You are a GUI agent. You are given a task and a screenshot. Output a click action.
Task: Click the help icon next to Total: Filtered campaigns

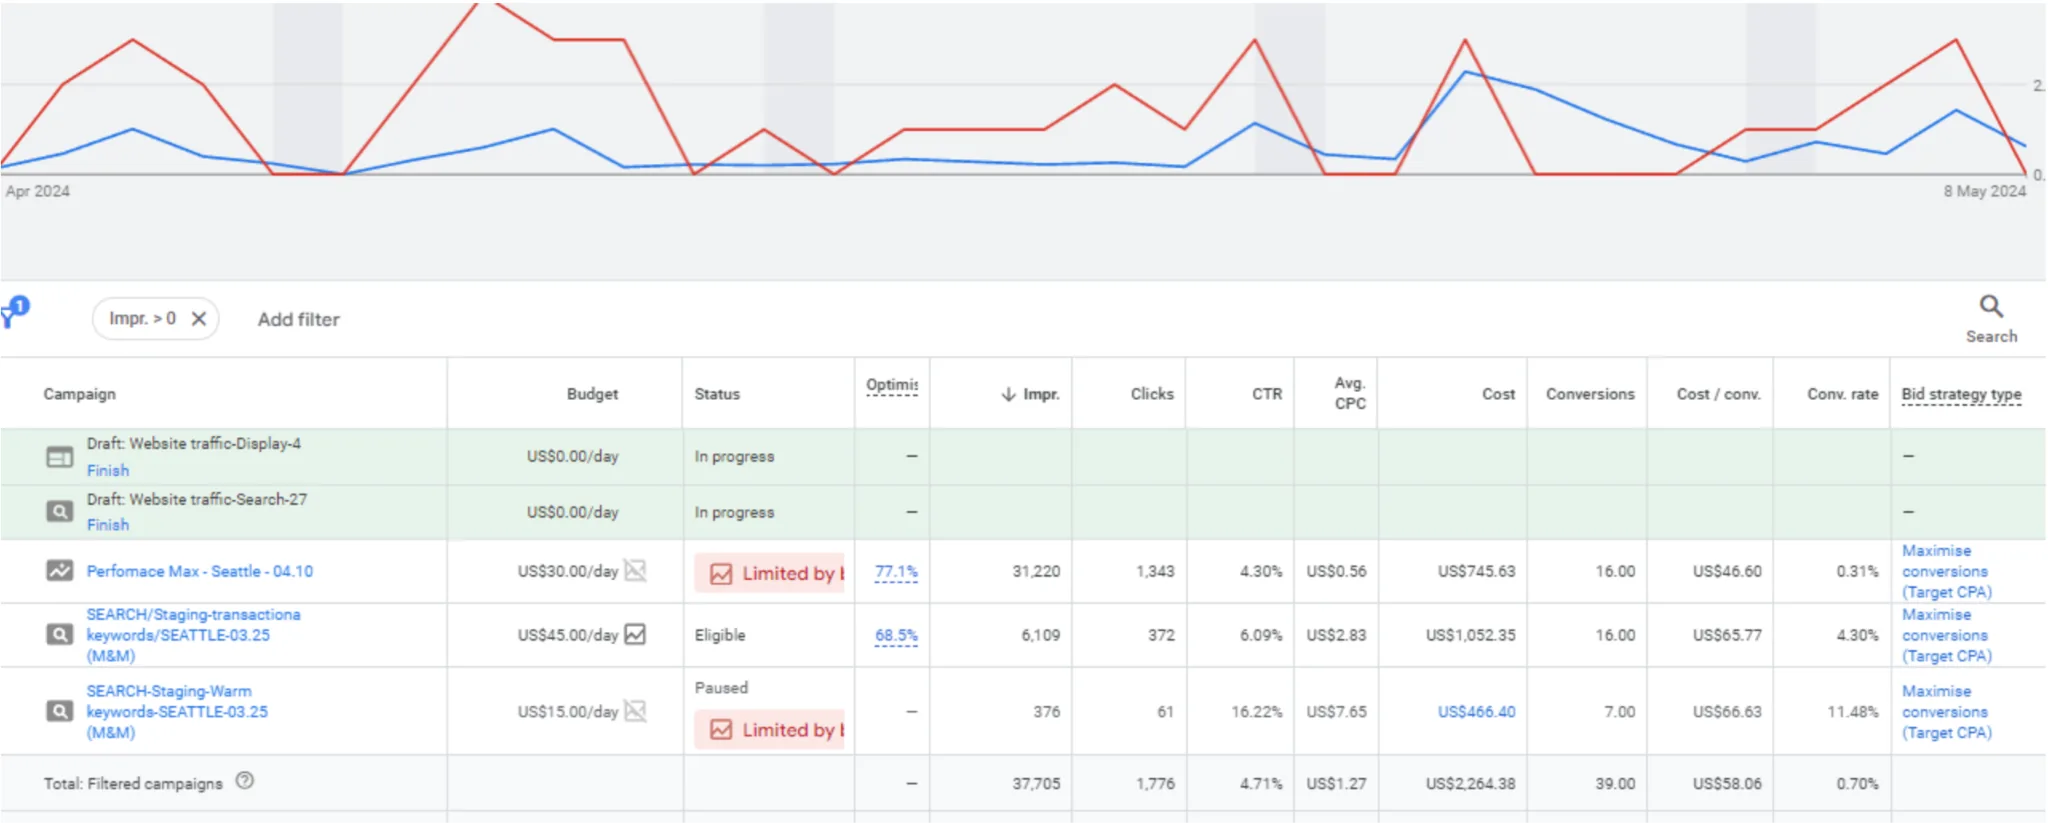tap(245, 781)
